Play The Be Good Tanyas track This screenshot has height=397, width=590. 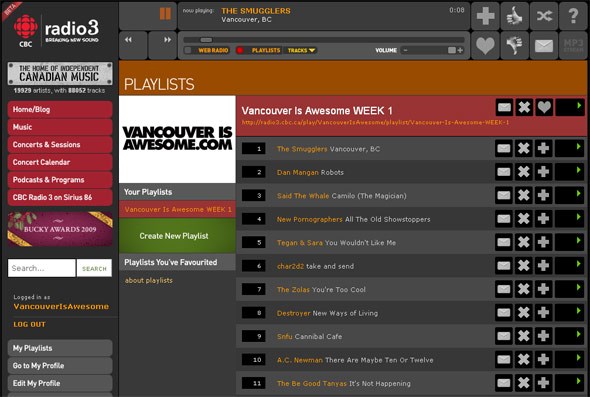pyautogui.click(x=570, y=383)
